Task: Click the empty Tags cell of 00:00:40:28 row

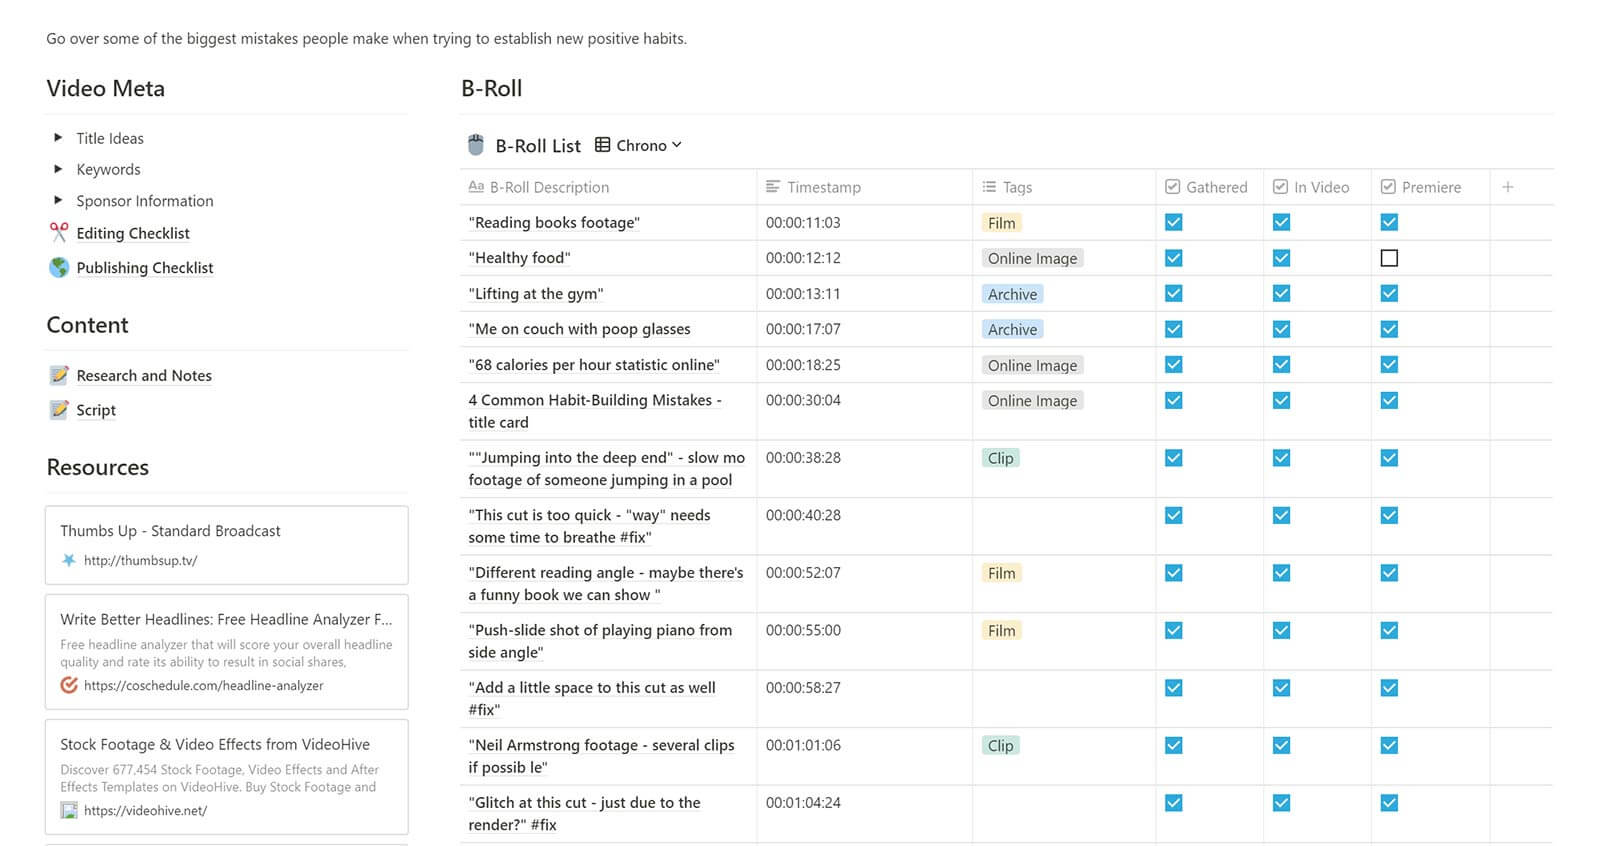Action: click(1064, 526)
